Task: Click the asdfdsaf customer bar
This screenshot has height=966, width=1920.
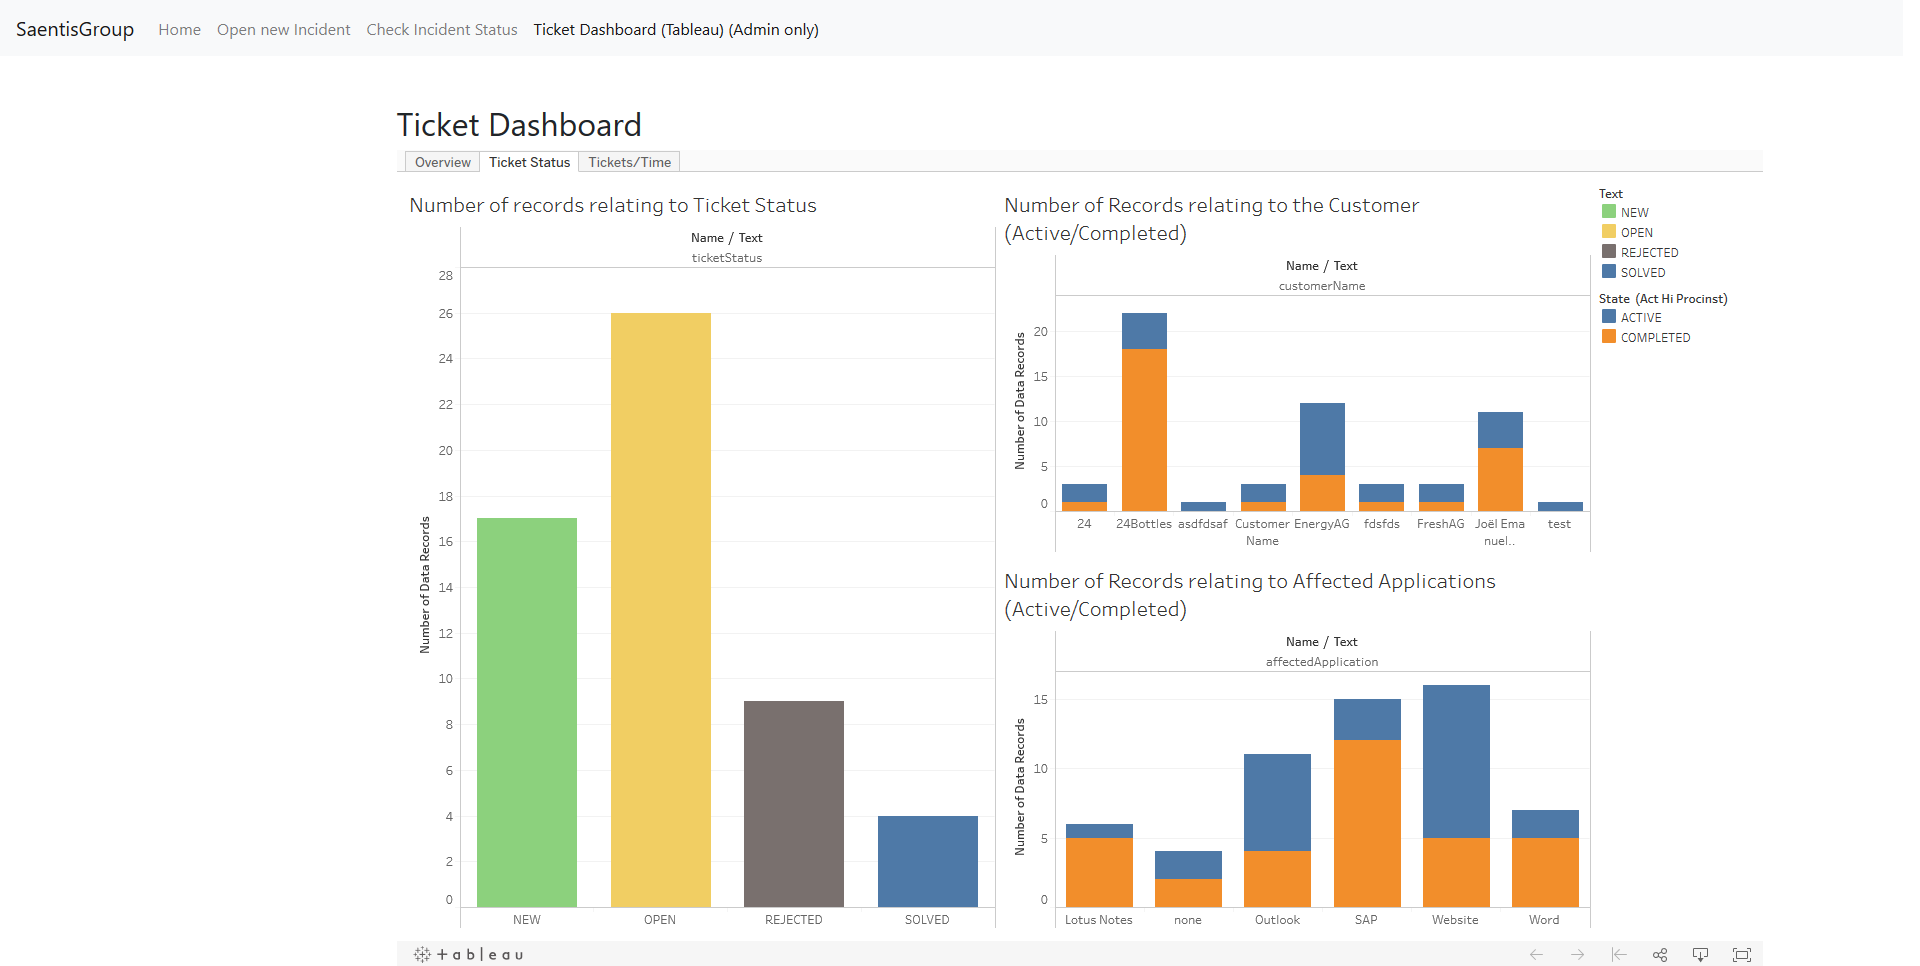Action: click(x=1203, y=506)
